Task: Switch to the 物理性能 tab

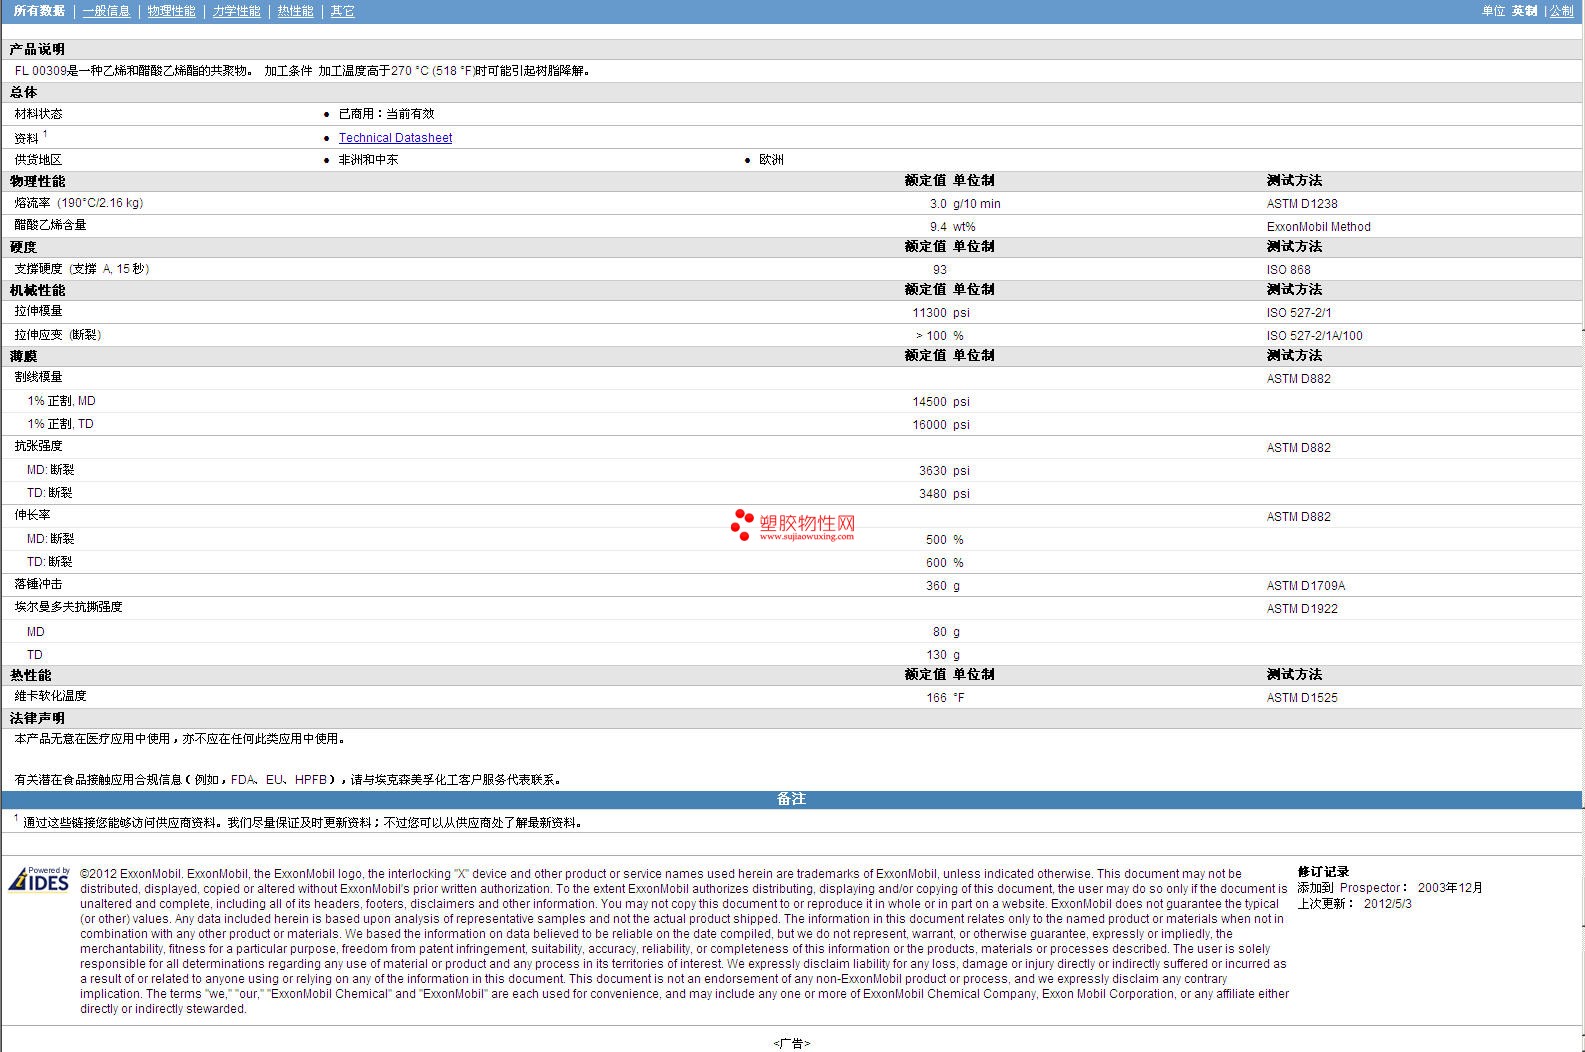Action: (x=171, y=11)
